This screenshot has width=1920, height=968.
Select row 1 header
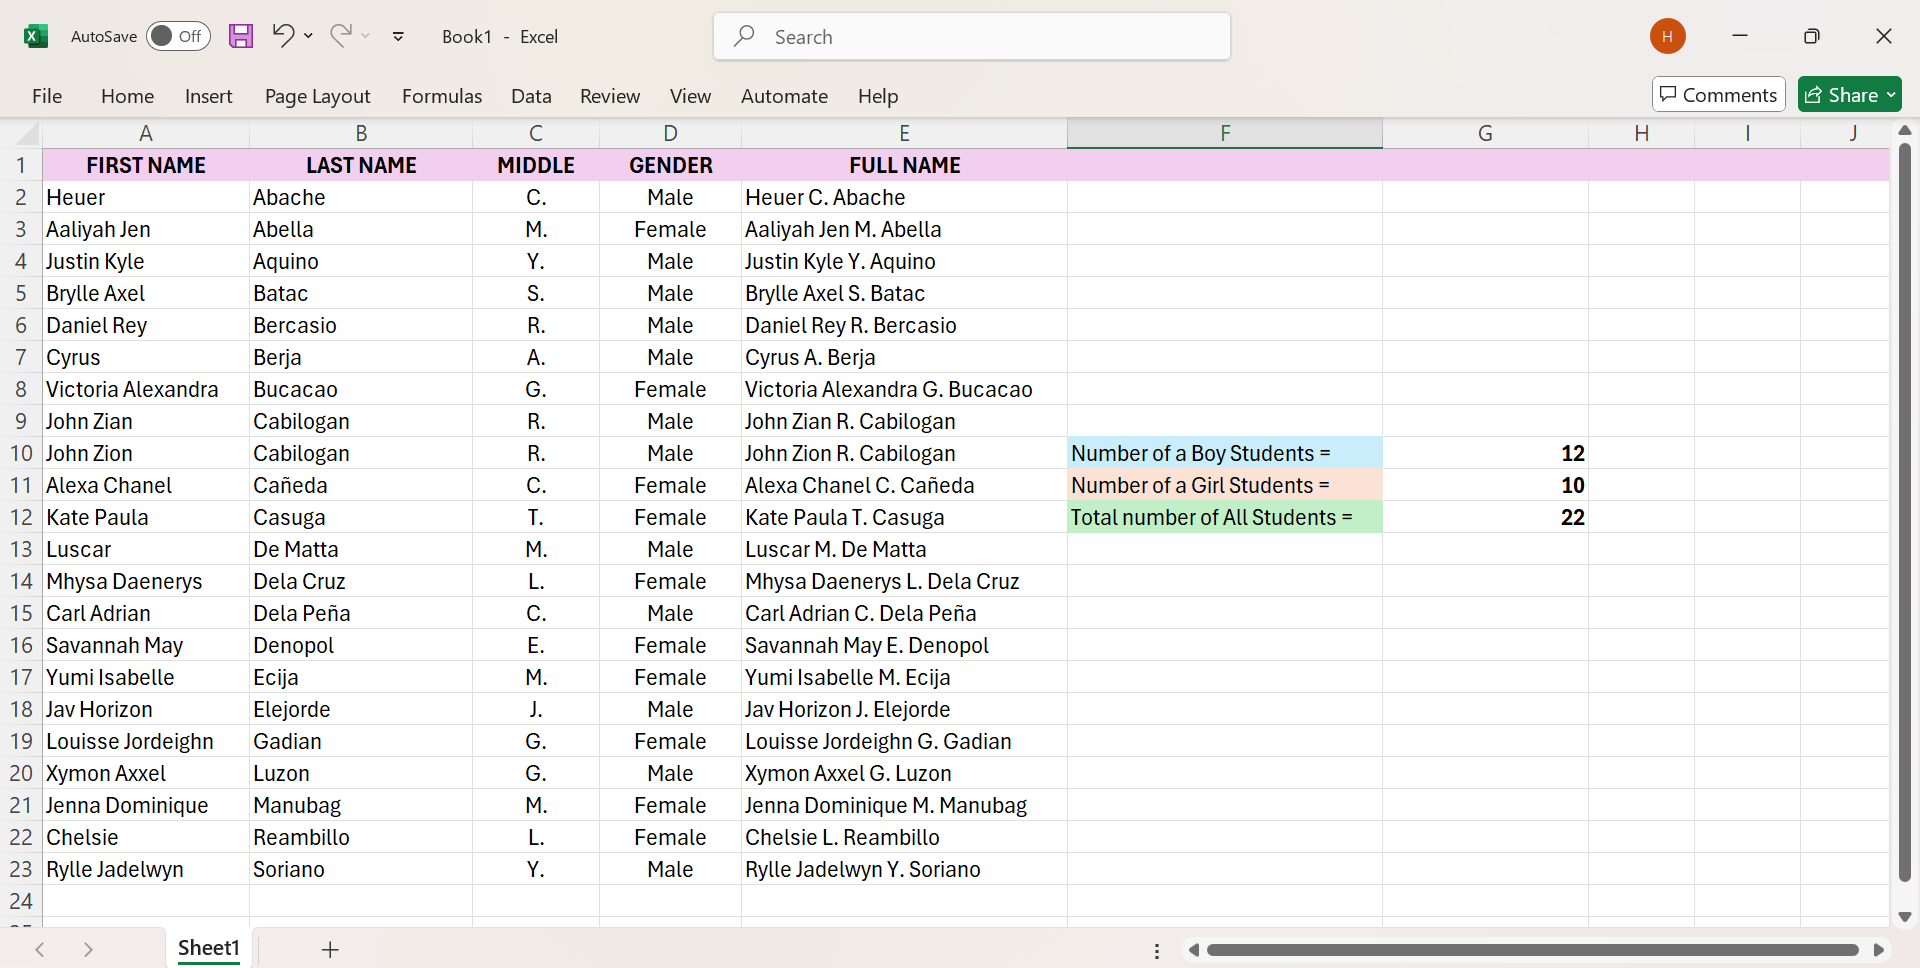tap(21, 165)
